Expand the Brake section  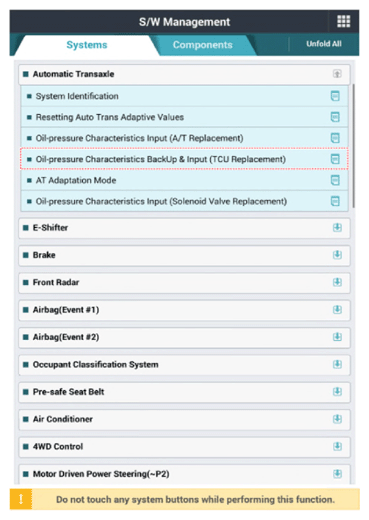click(x=337, y=255)
